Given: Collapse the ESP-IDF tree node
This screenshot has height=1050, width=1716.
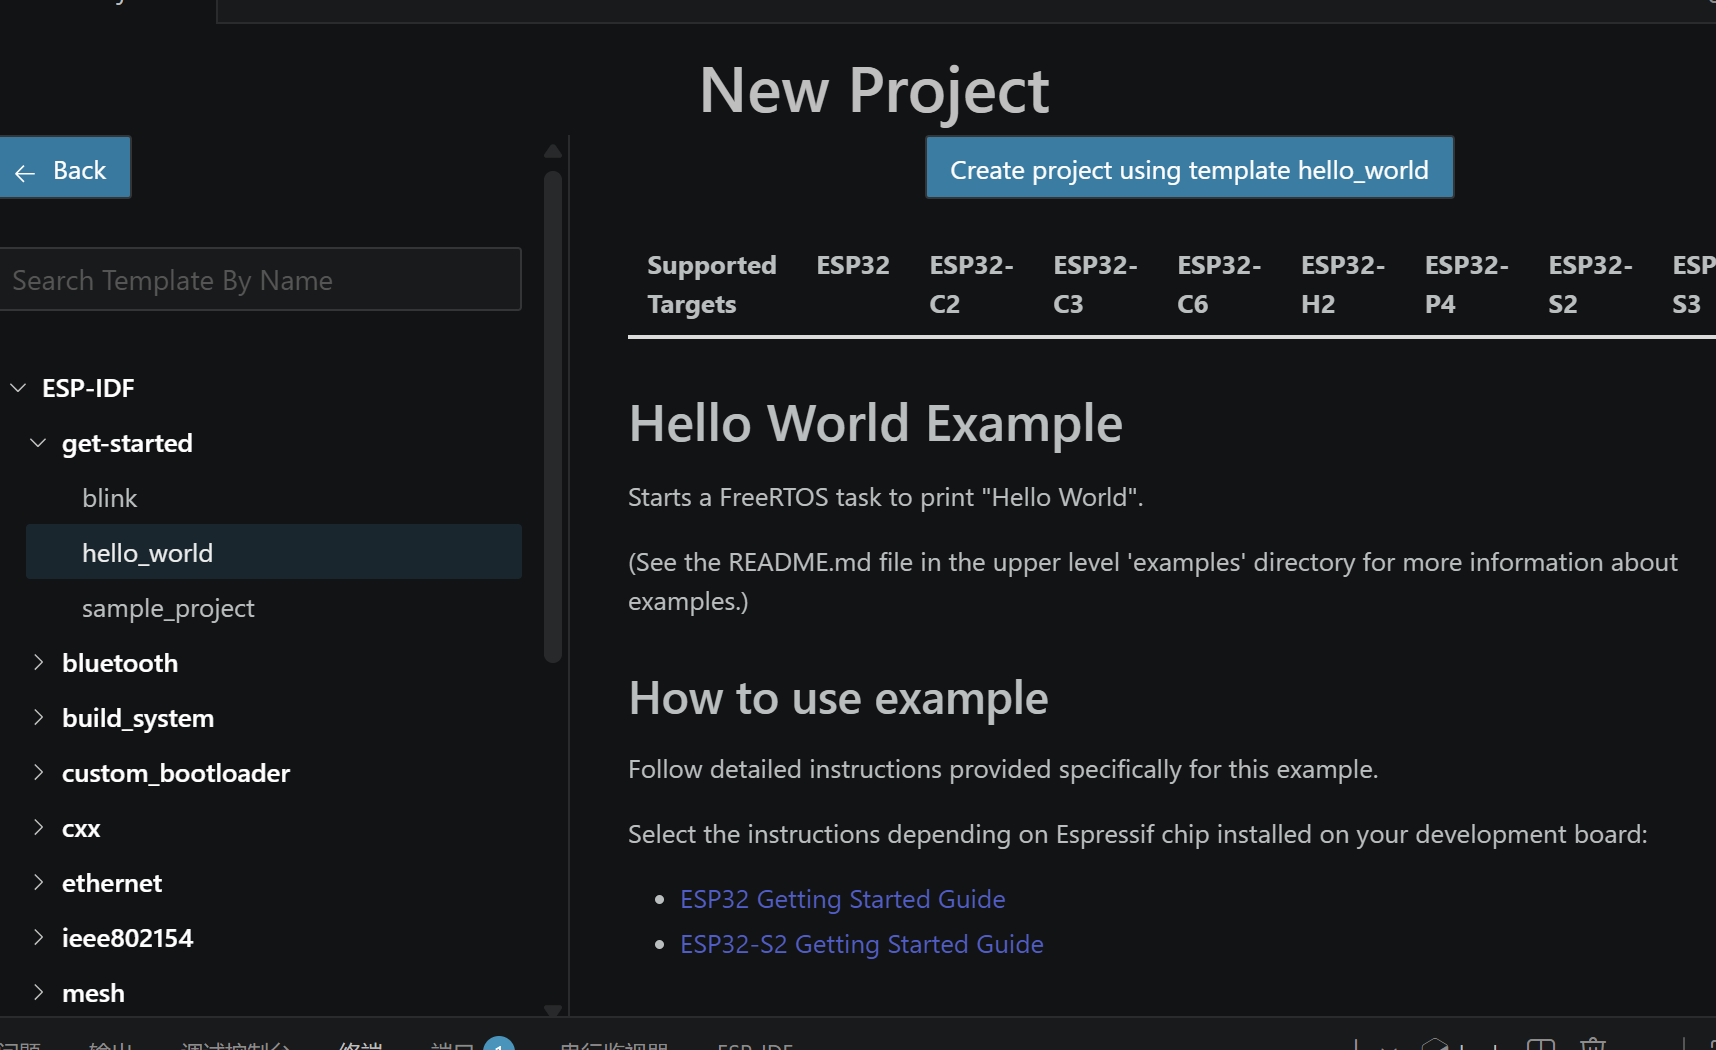Looking at the screenshot, I should tap(18, 388).
